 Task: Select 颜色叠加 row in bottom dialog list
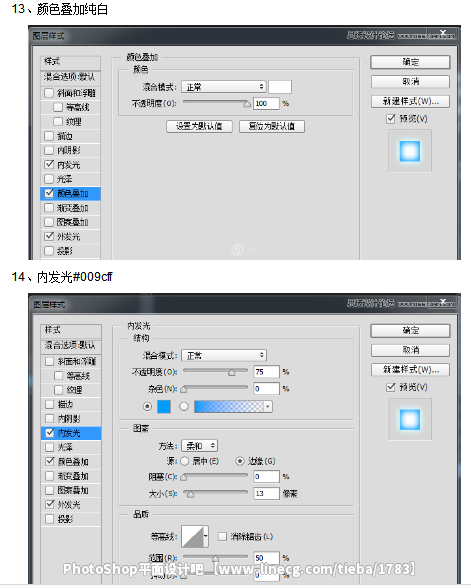pyautogui.click(x=71, y=462)
